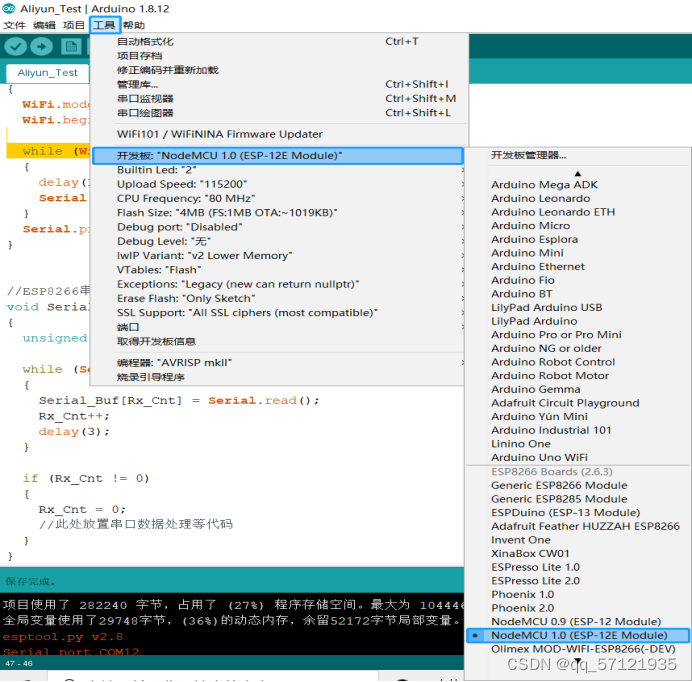
Task: Open the 项目 menu
Action: (x=74, y=25)
